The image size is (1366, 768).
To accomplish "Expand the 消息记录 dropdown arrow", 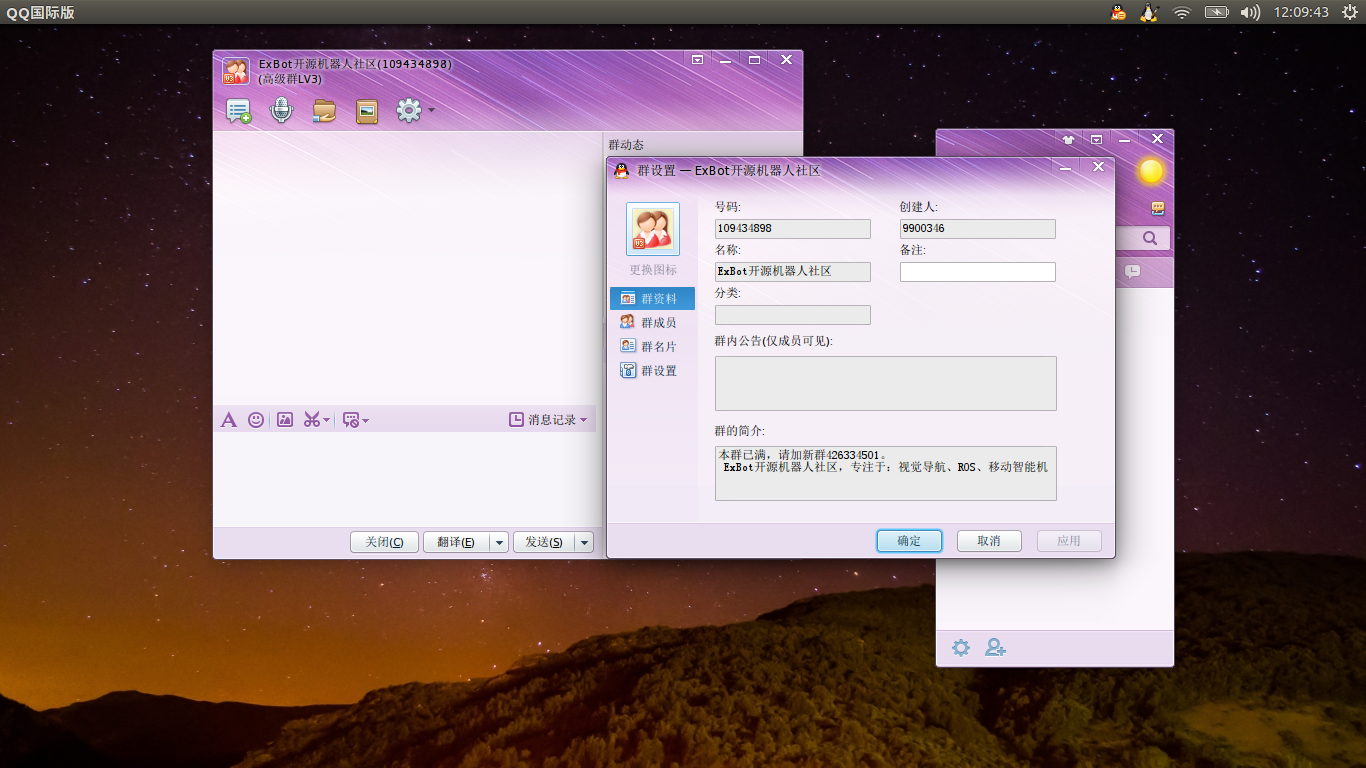I will click(584, 420).
